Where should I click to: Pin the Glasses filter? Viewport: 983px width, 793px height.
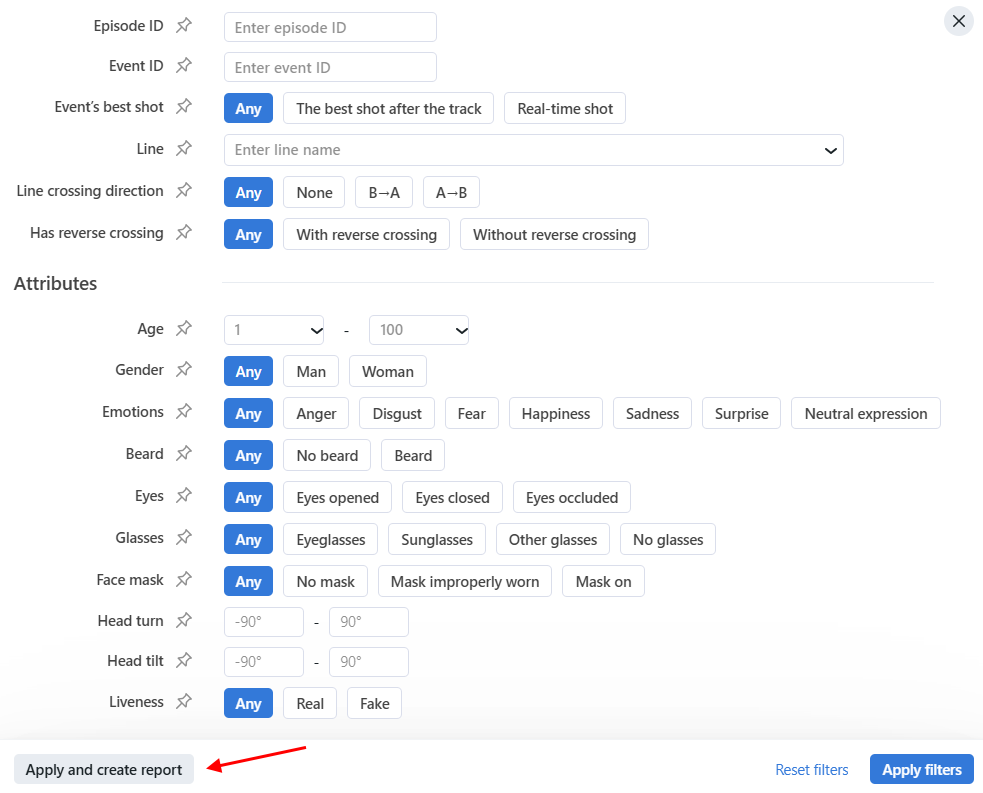(x=184, y=538)
